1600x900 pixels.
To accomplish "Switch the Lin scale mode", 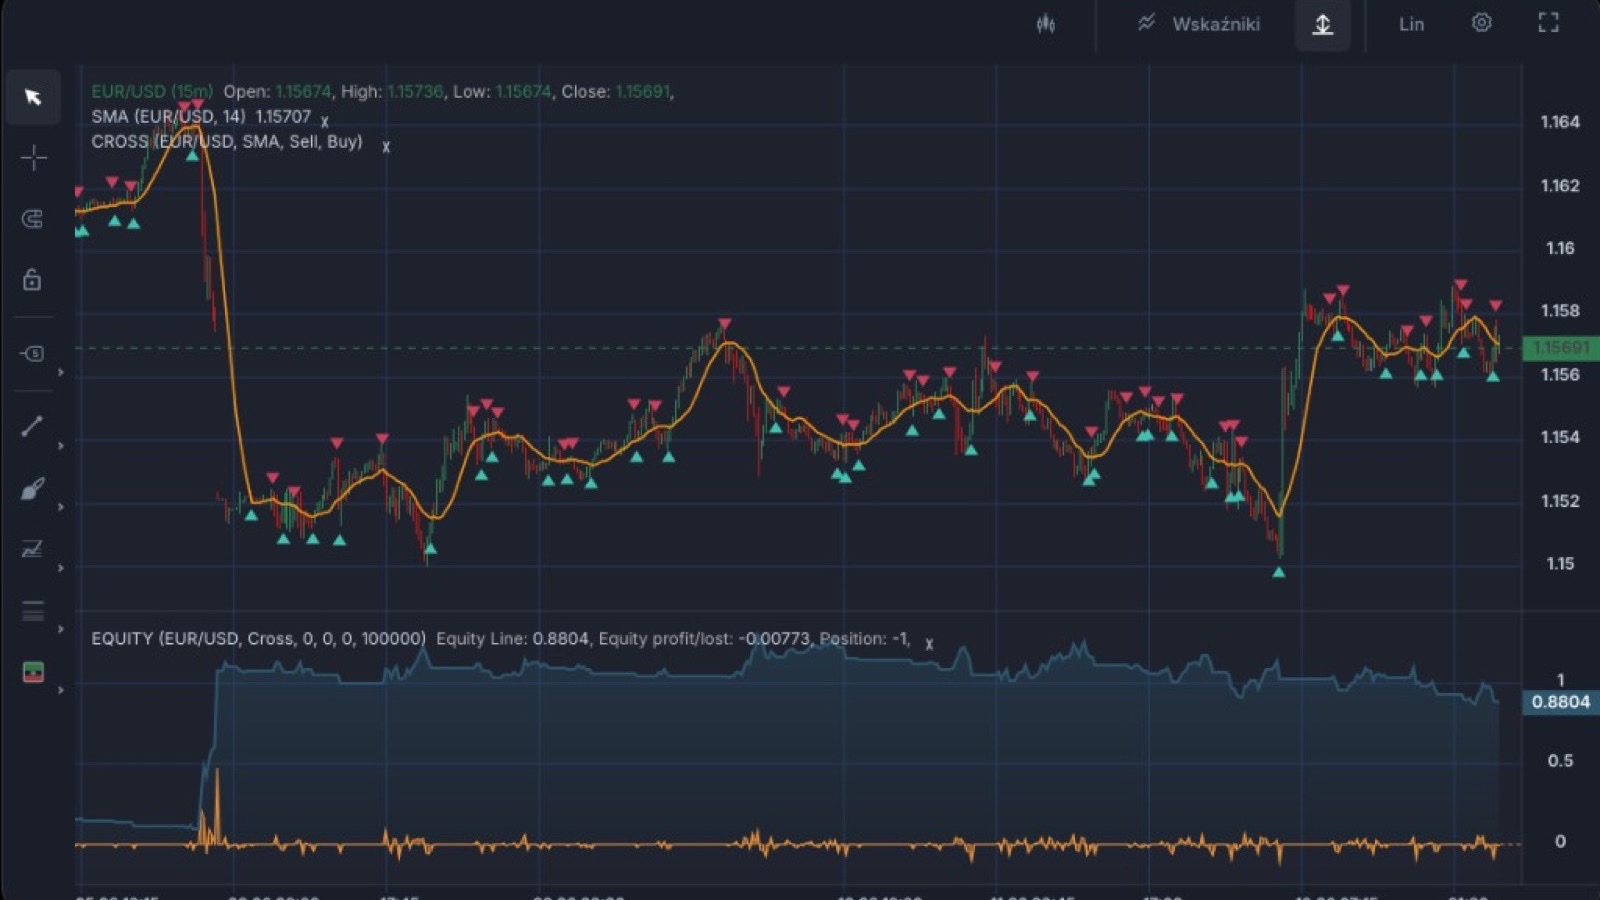I will pos(1411,24).
